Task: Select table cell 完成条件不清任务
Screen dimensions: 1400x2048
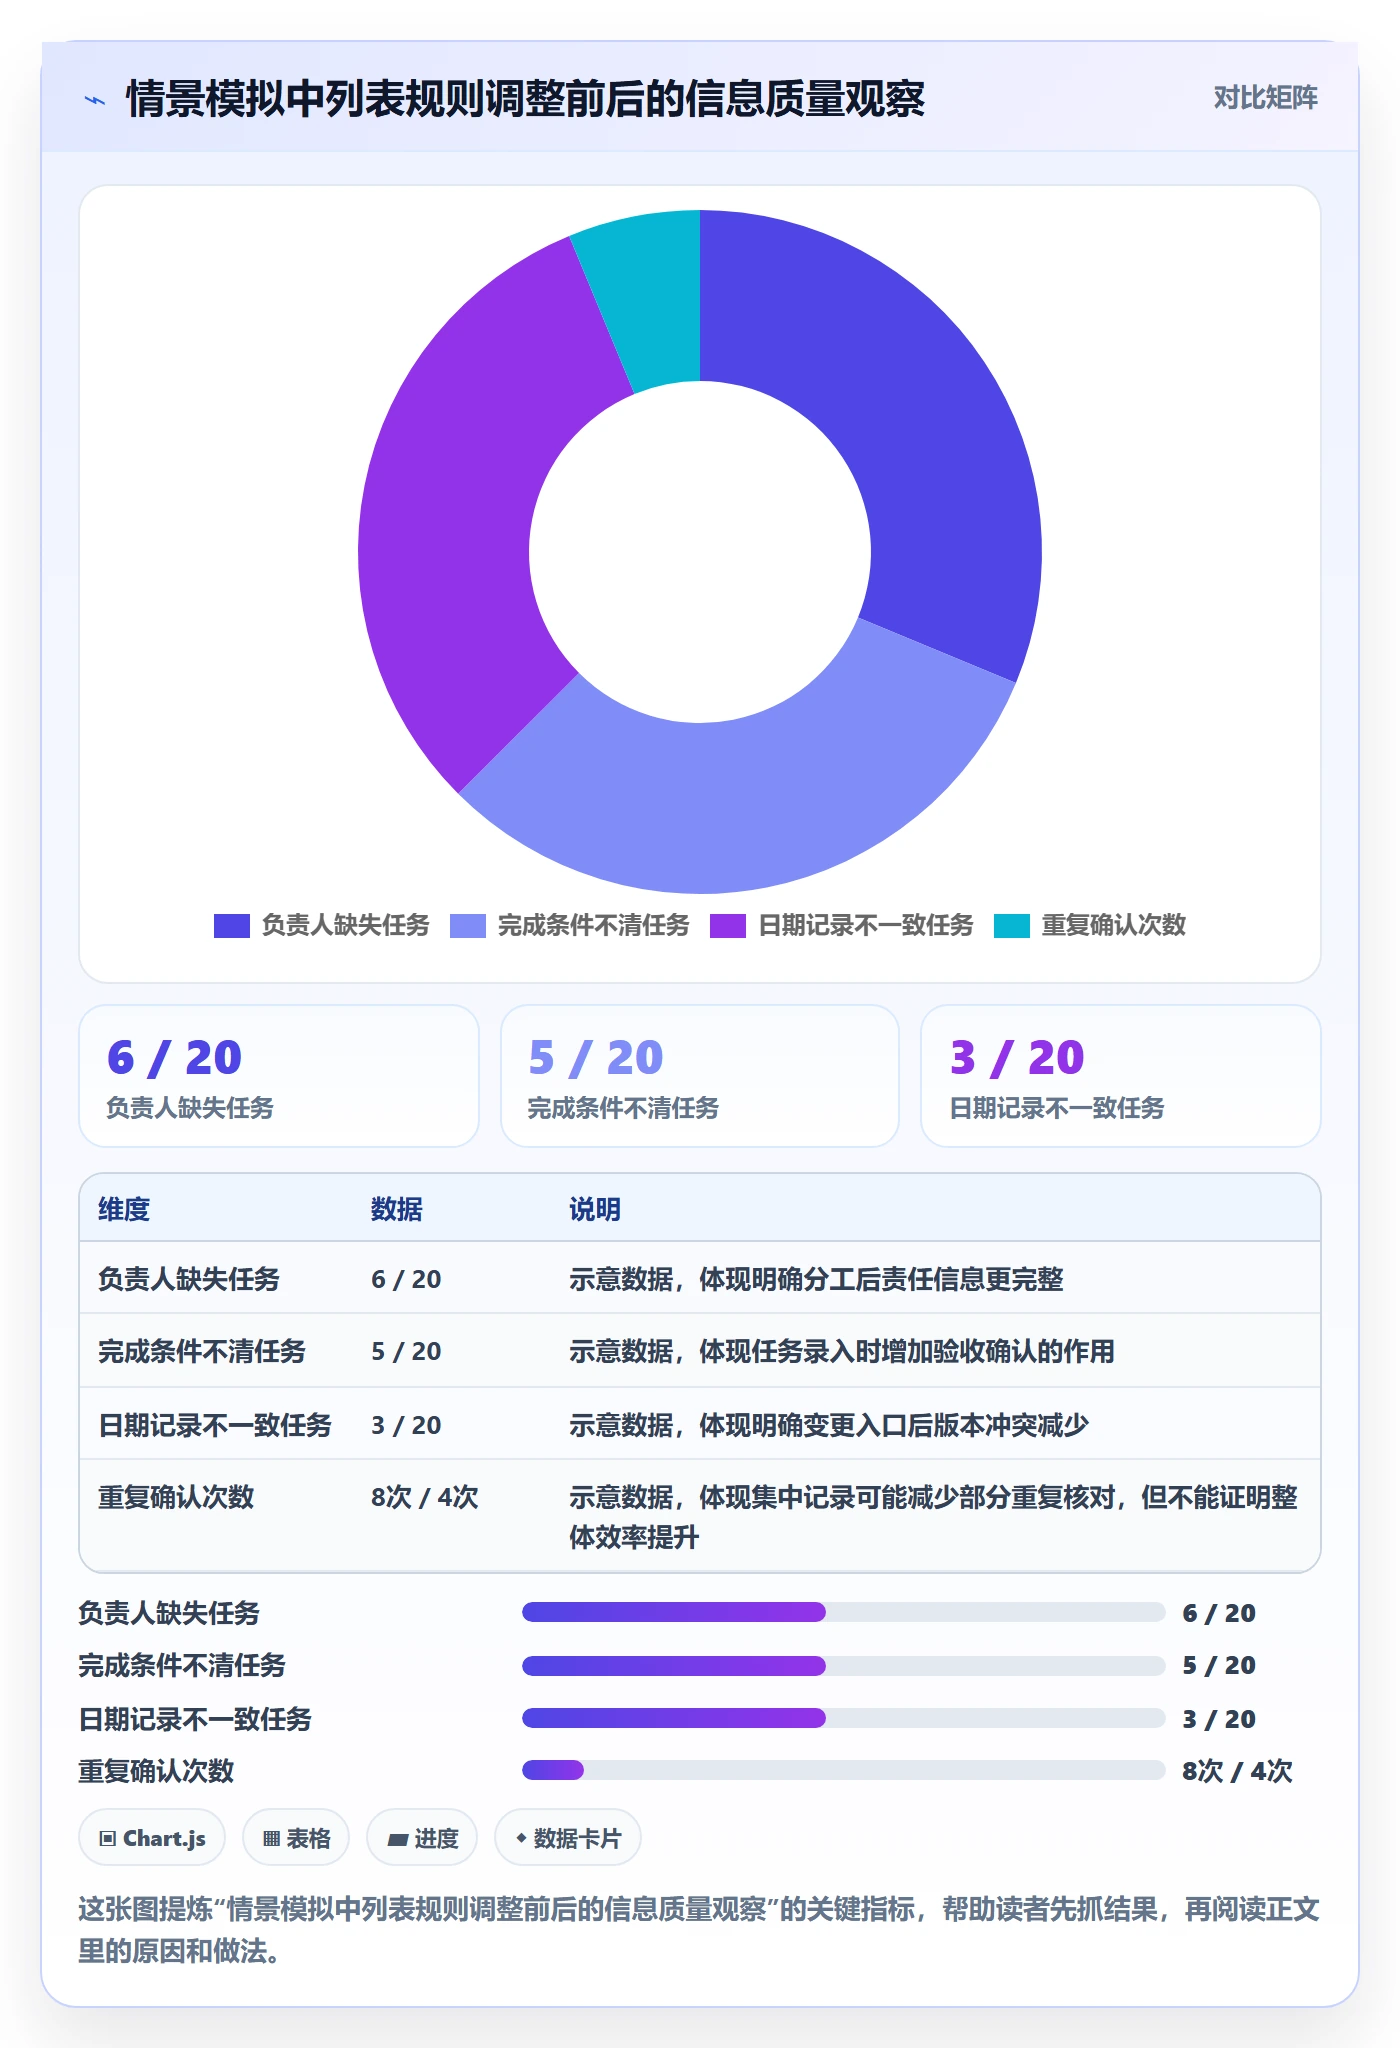Action: point(202,1351)
